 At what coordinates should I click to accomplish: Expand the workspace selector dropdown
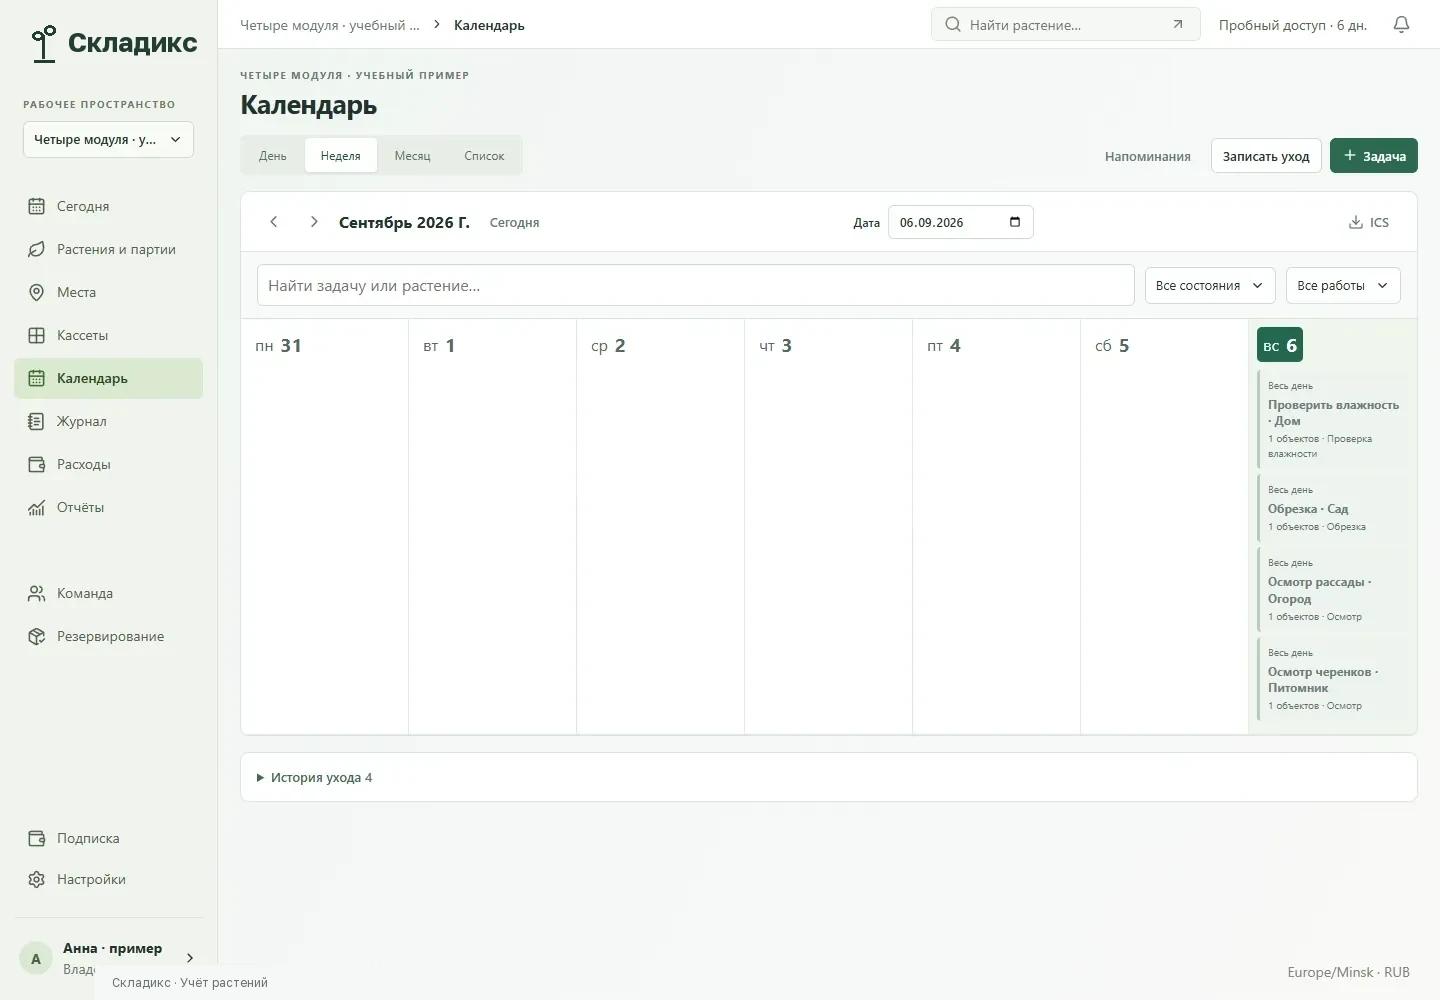click(x=108, y=140)
